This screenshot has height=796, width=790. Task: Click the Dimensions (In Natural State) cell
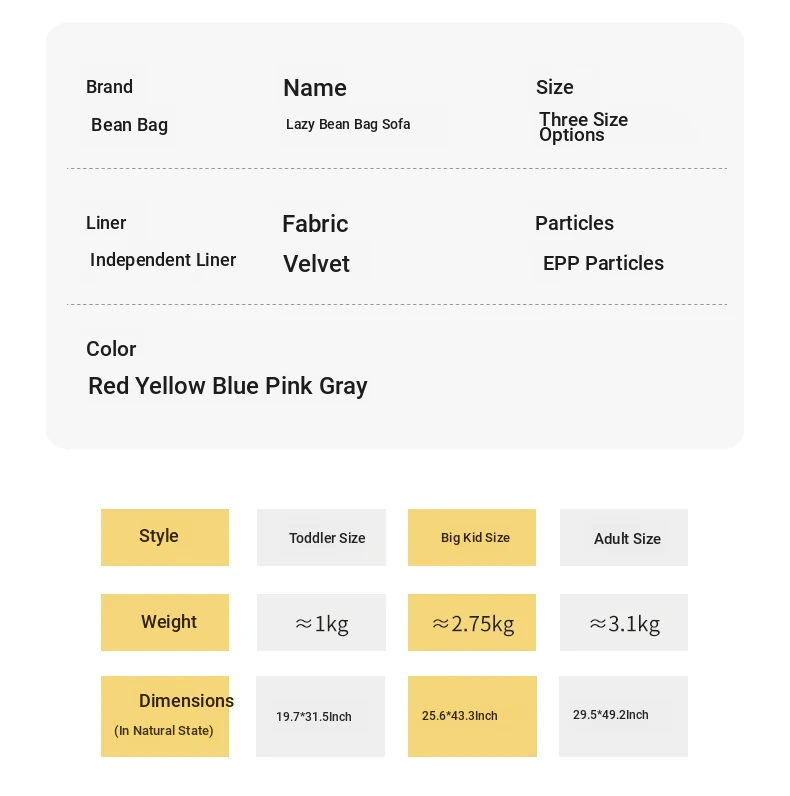pos(165,716)
